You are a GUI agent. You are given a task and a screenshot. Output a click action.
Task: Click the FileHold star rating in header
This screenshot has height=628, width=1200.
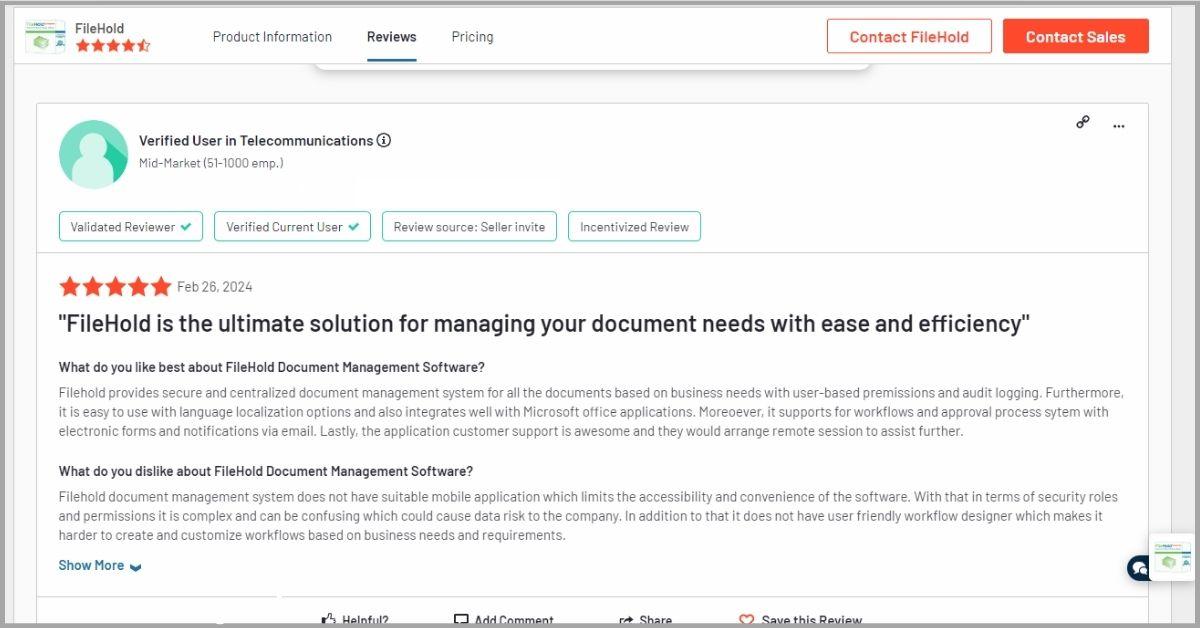click(x=113, y=46)
